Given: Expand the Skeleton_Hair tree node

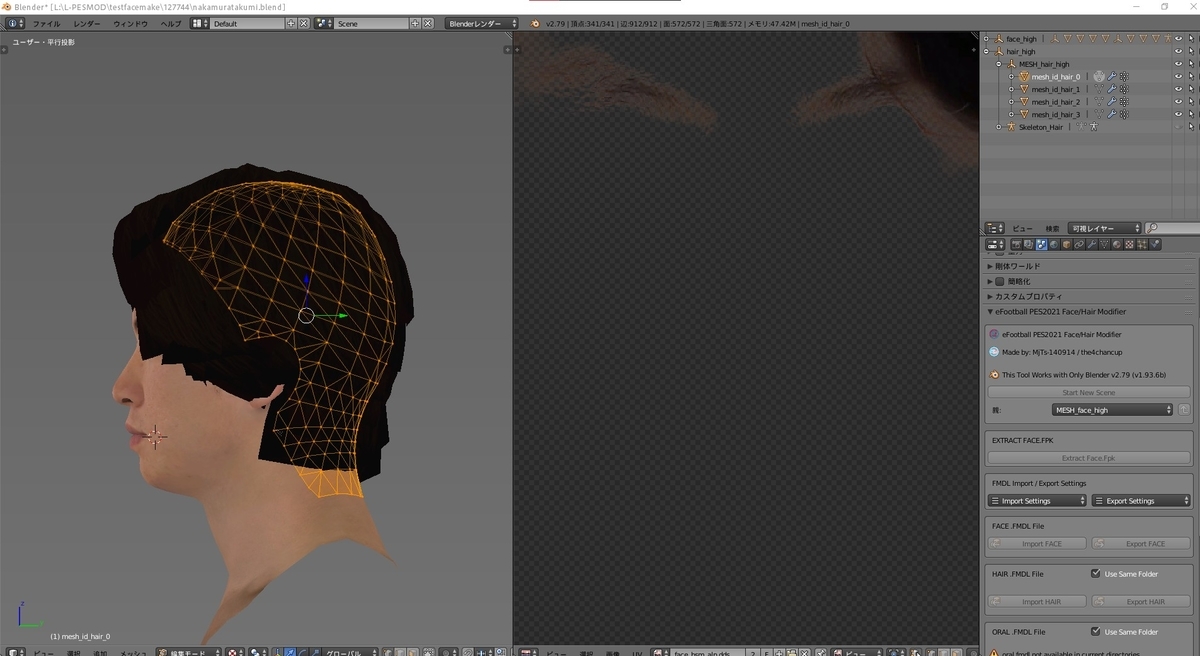Looking at the screenshot, I should coord(998,127).
